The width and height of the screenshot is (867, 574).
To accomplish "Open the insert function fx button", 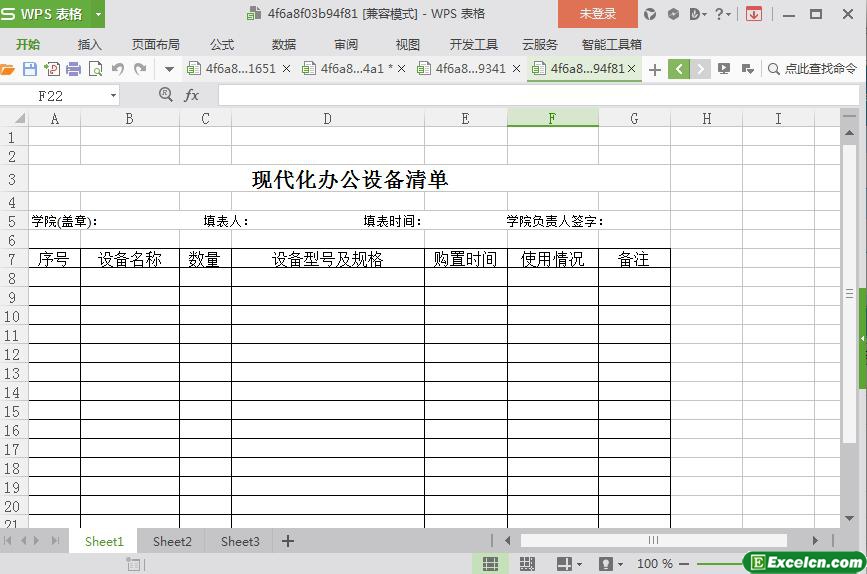I will (191, 96).
